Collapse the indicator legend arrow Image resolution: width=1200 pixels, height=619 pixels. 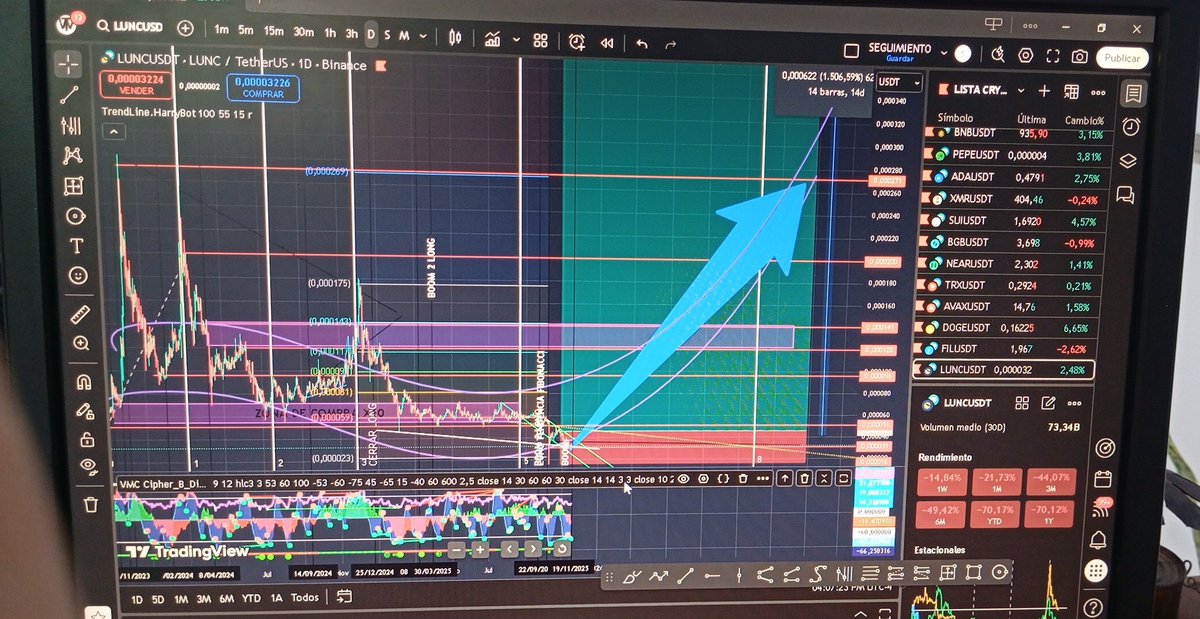112,132
